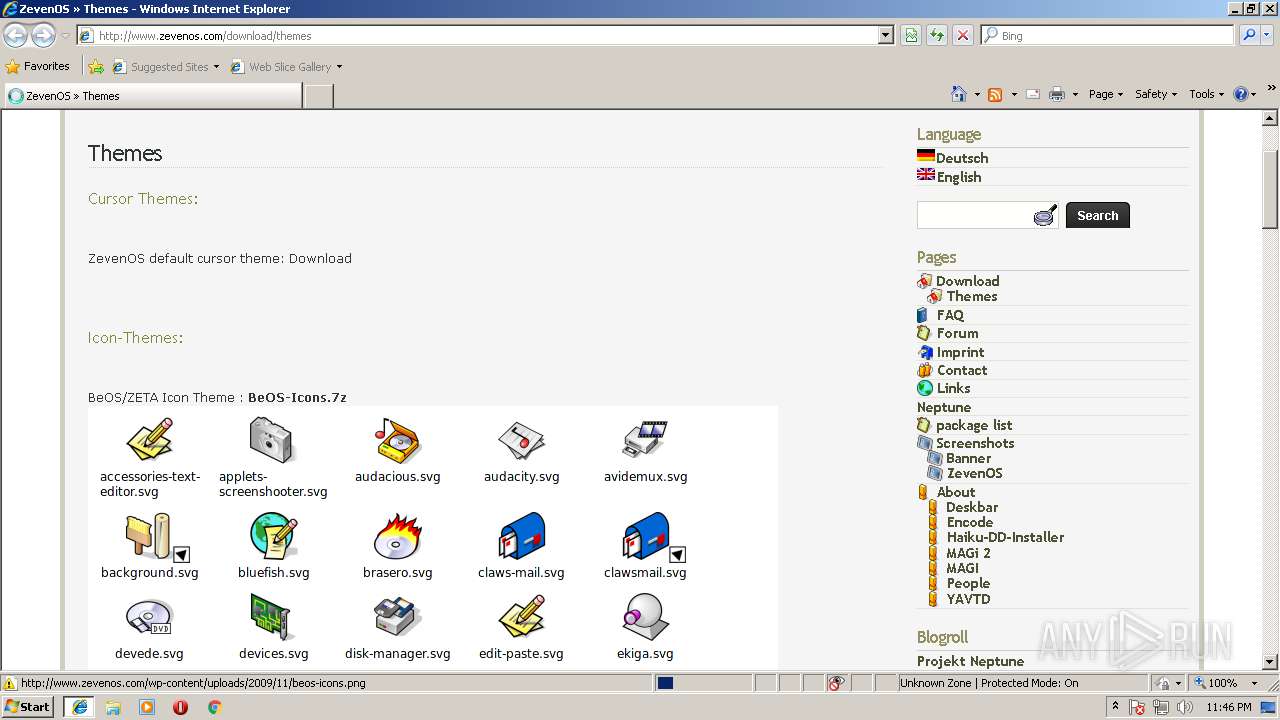1280x720 pixels.
Task: Click the magnifier search icon beside Bing box
Action: tap(1249, 35)
